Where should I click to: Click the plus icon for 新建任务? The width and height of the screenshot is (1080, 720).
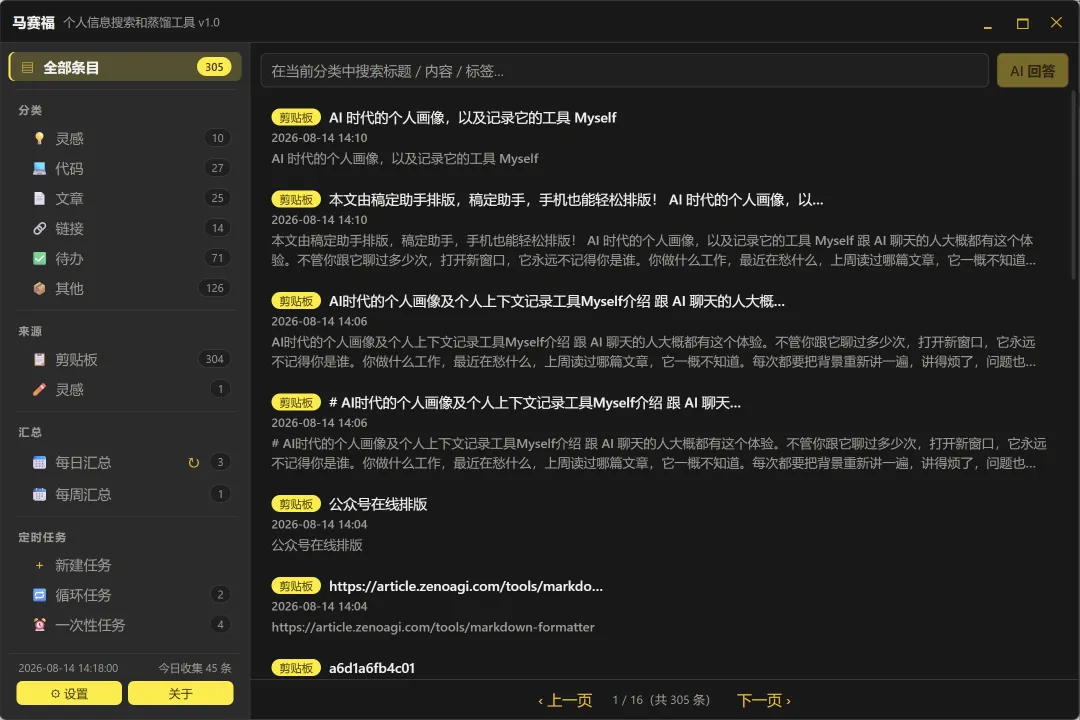(39, 565)
